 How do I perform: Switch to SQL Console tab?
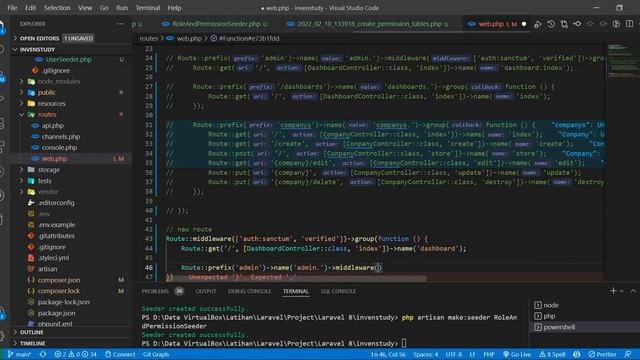(338, 291)
